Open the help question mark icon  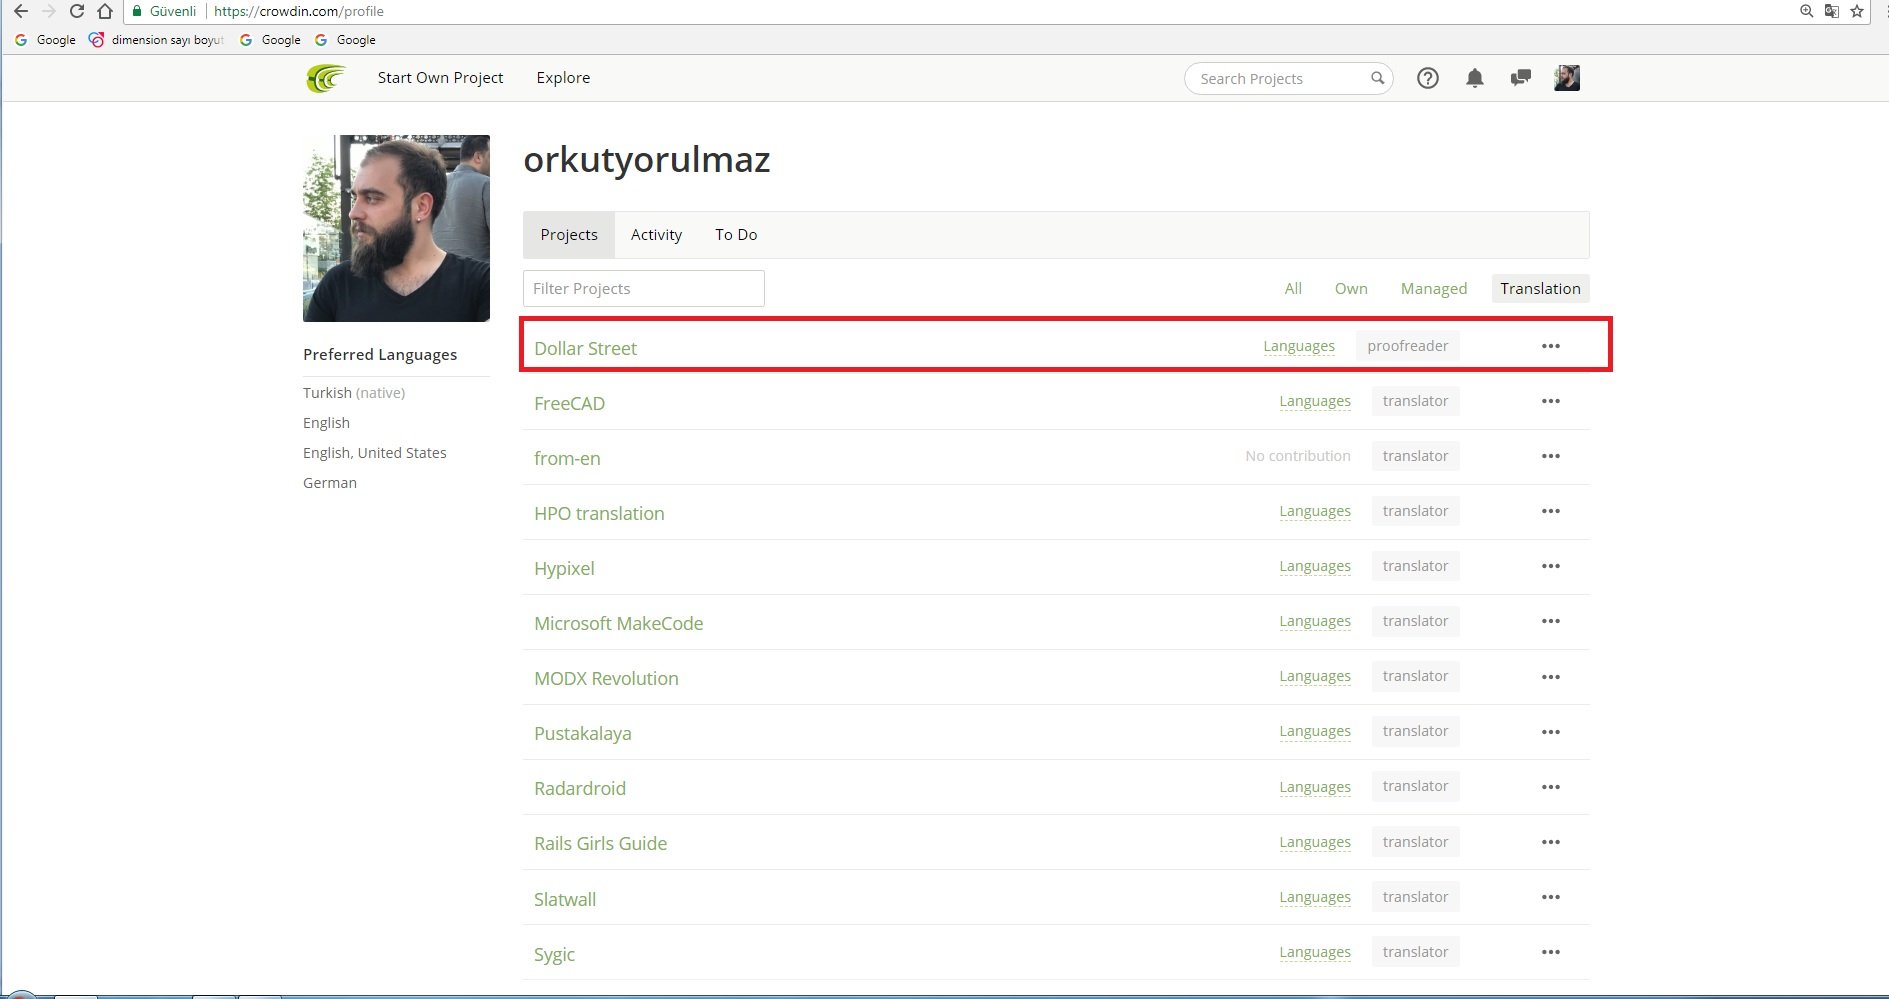(1428, 78)
